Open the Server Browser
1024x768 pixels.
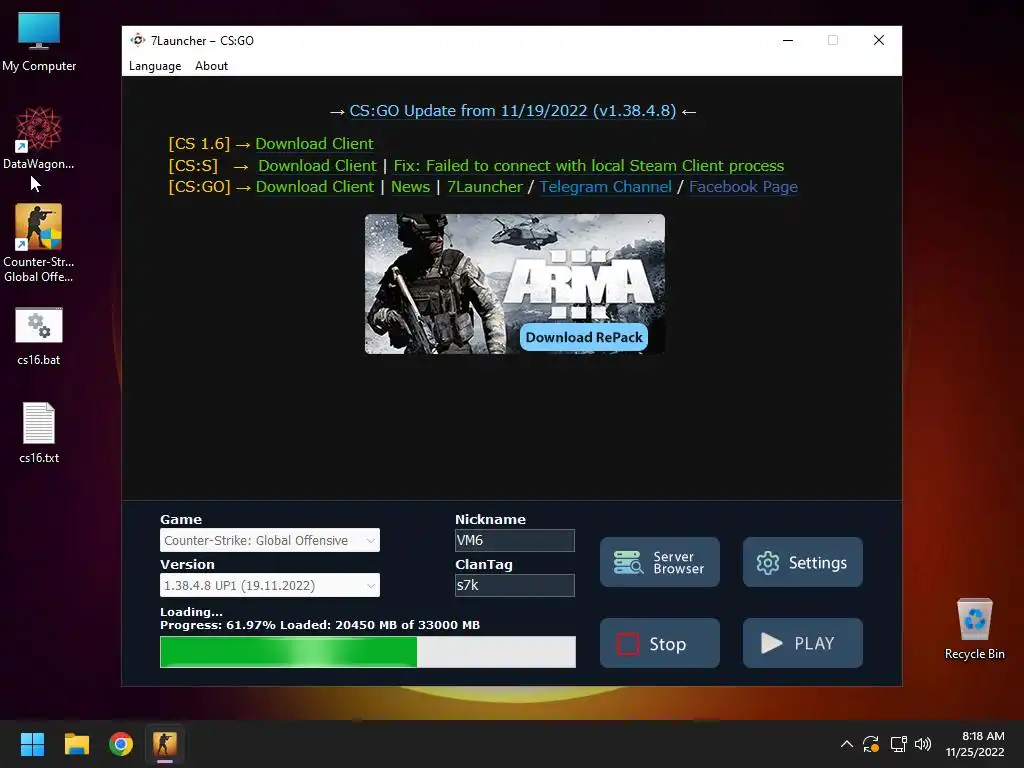pyautogui.click(x=660, y=562)
